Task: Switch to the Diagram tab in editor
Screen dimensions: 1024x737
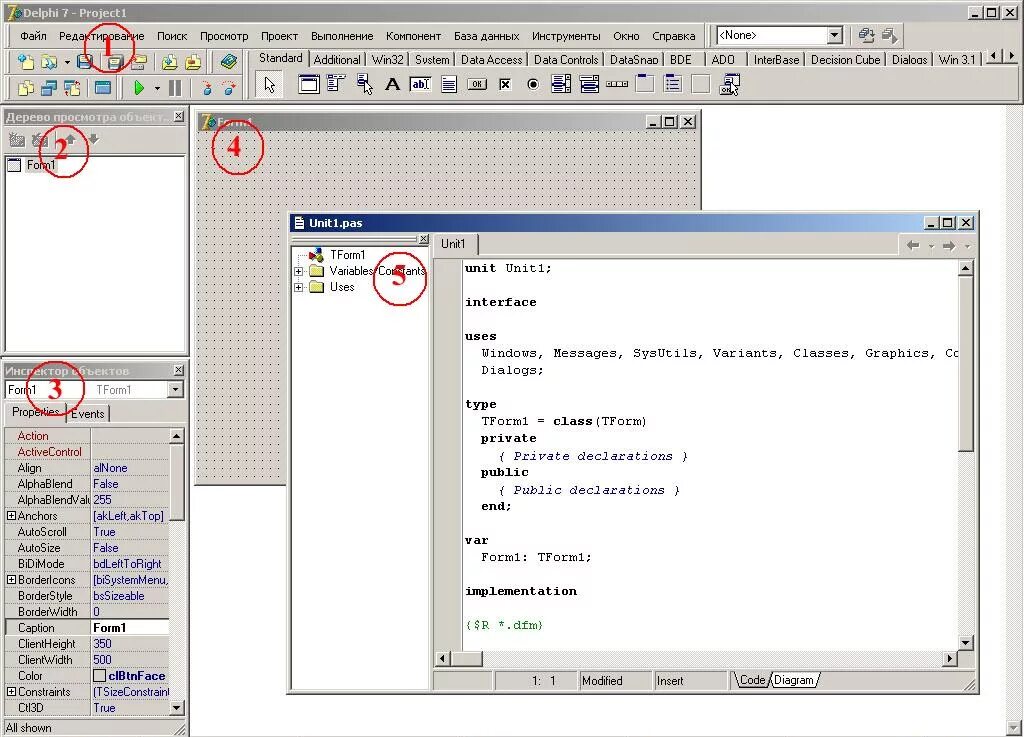Action: pos(794,680)
